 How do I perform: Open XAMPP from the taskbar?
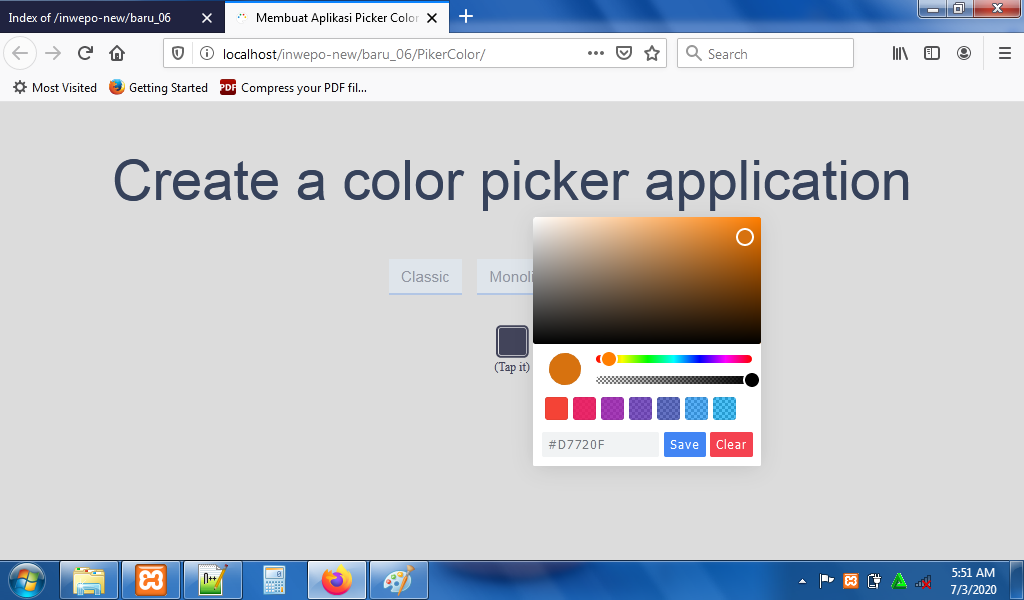click(151, 580)
